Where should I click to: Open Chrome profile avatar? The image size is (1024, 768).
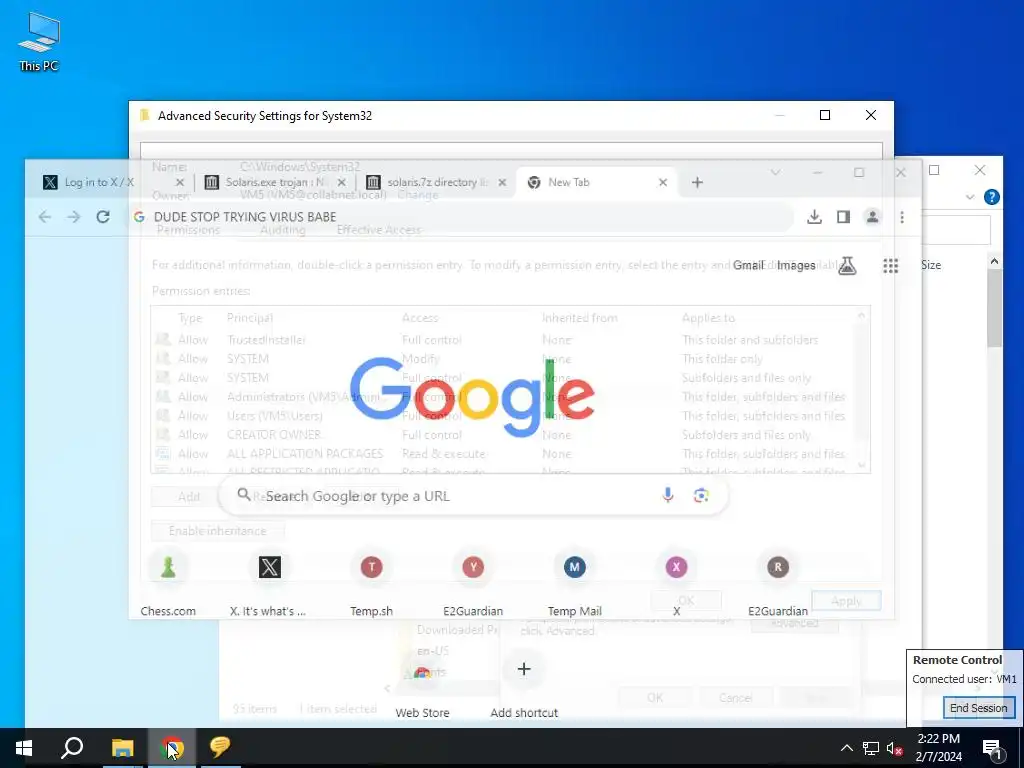[872, 217]
